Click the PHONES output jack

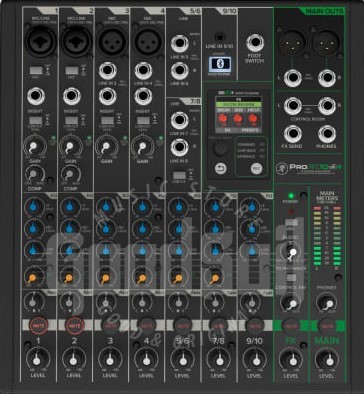pyautogui.click(x=327, y=134)
